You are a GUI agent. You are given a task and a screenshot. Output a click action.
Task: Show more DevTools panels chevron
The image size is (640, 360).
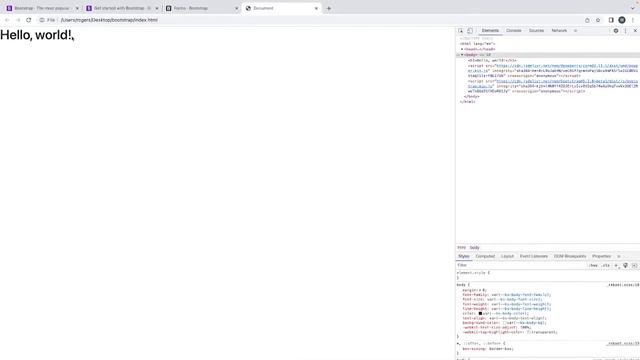[576, 31]
